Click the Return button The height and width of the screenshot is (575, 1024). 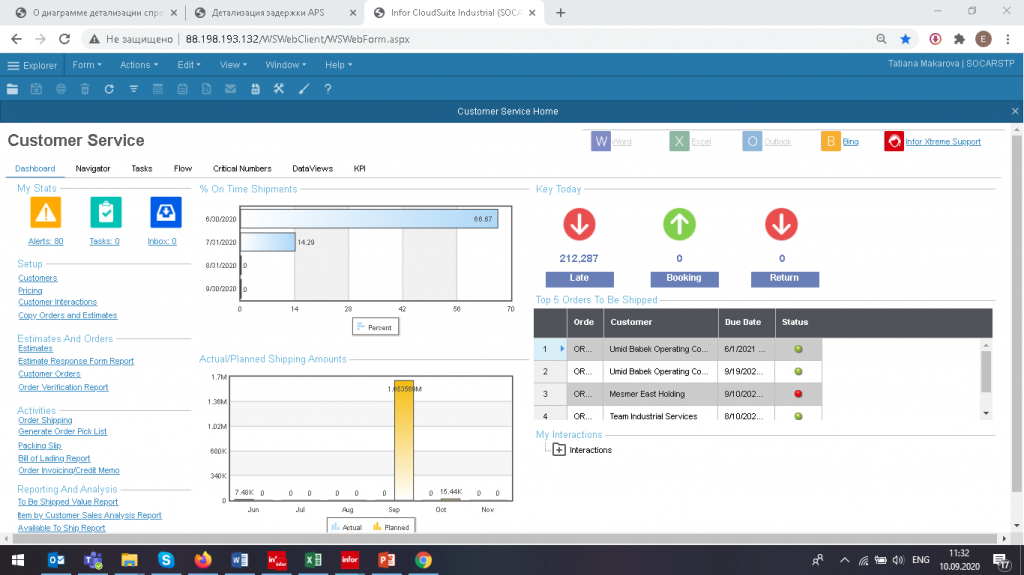(784, 279)
